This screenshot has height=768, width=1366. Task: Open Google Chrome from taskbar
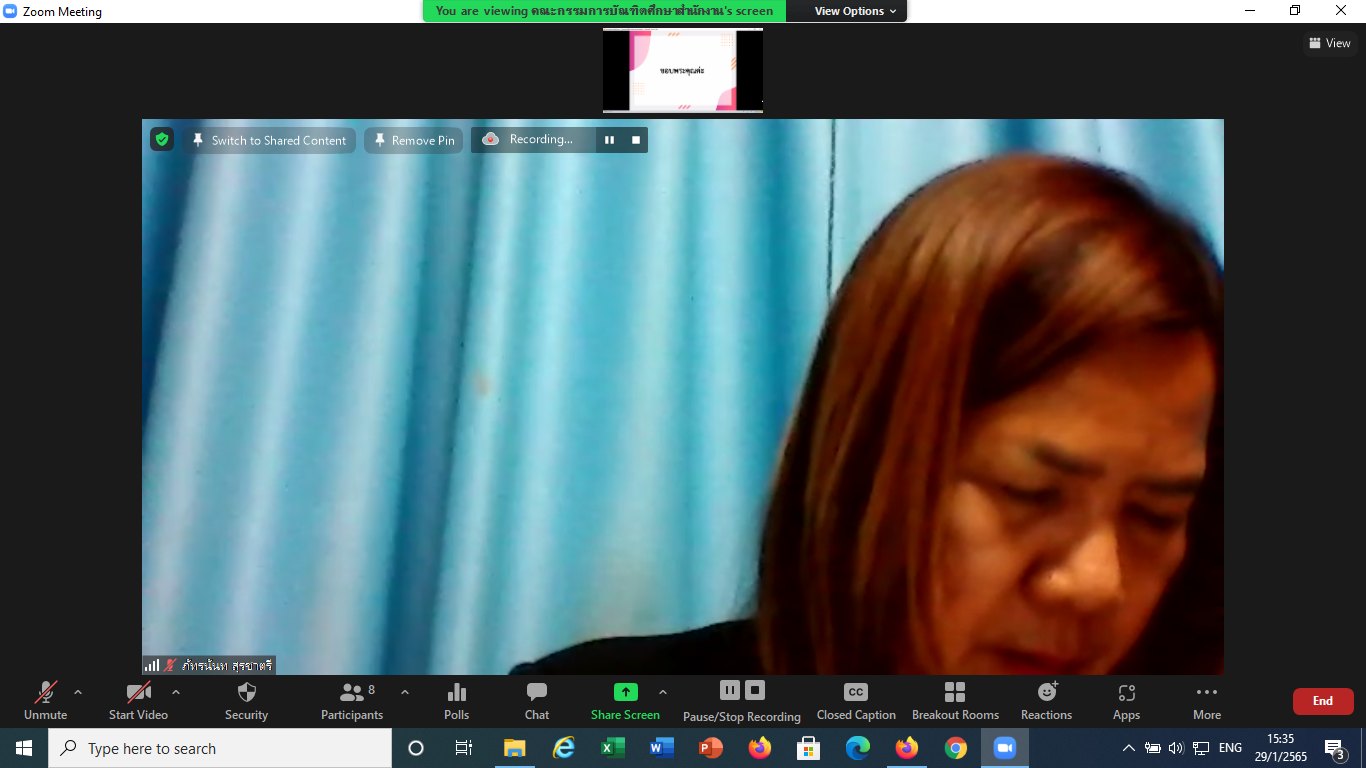pyautogui.click(x=956, y=748)
